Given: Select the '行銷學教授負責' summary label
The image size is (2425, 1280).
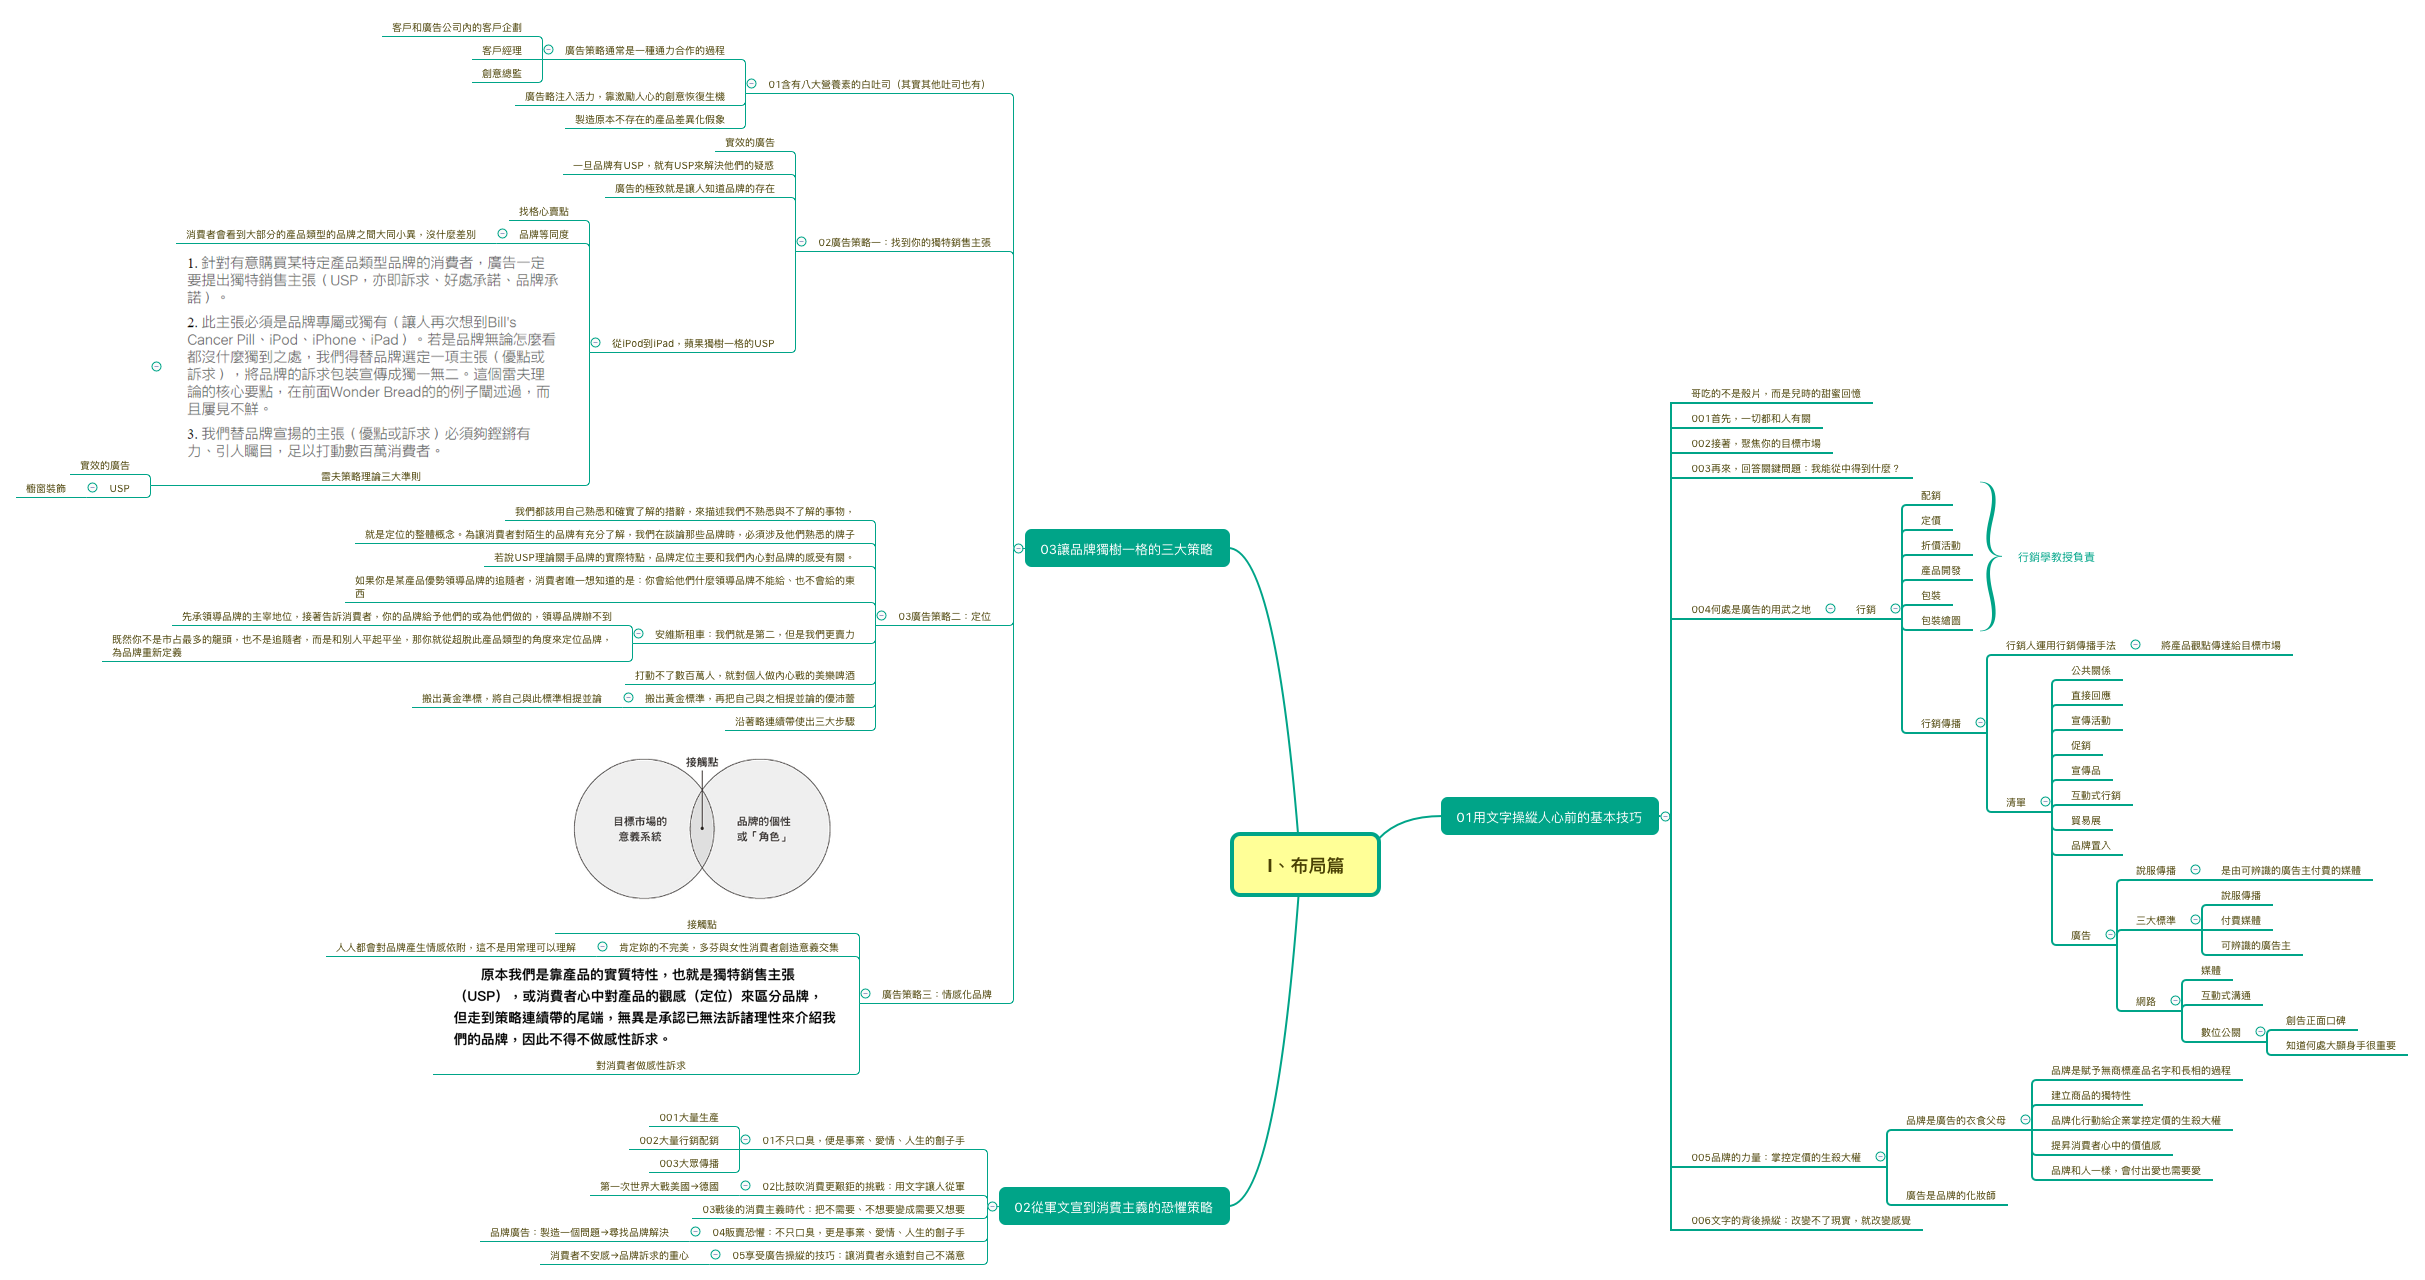Looking at the screenshot, I should [x=2055, y=557].
